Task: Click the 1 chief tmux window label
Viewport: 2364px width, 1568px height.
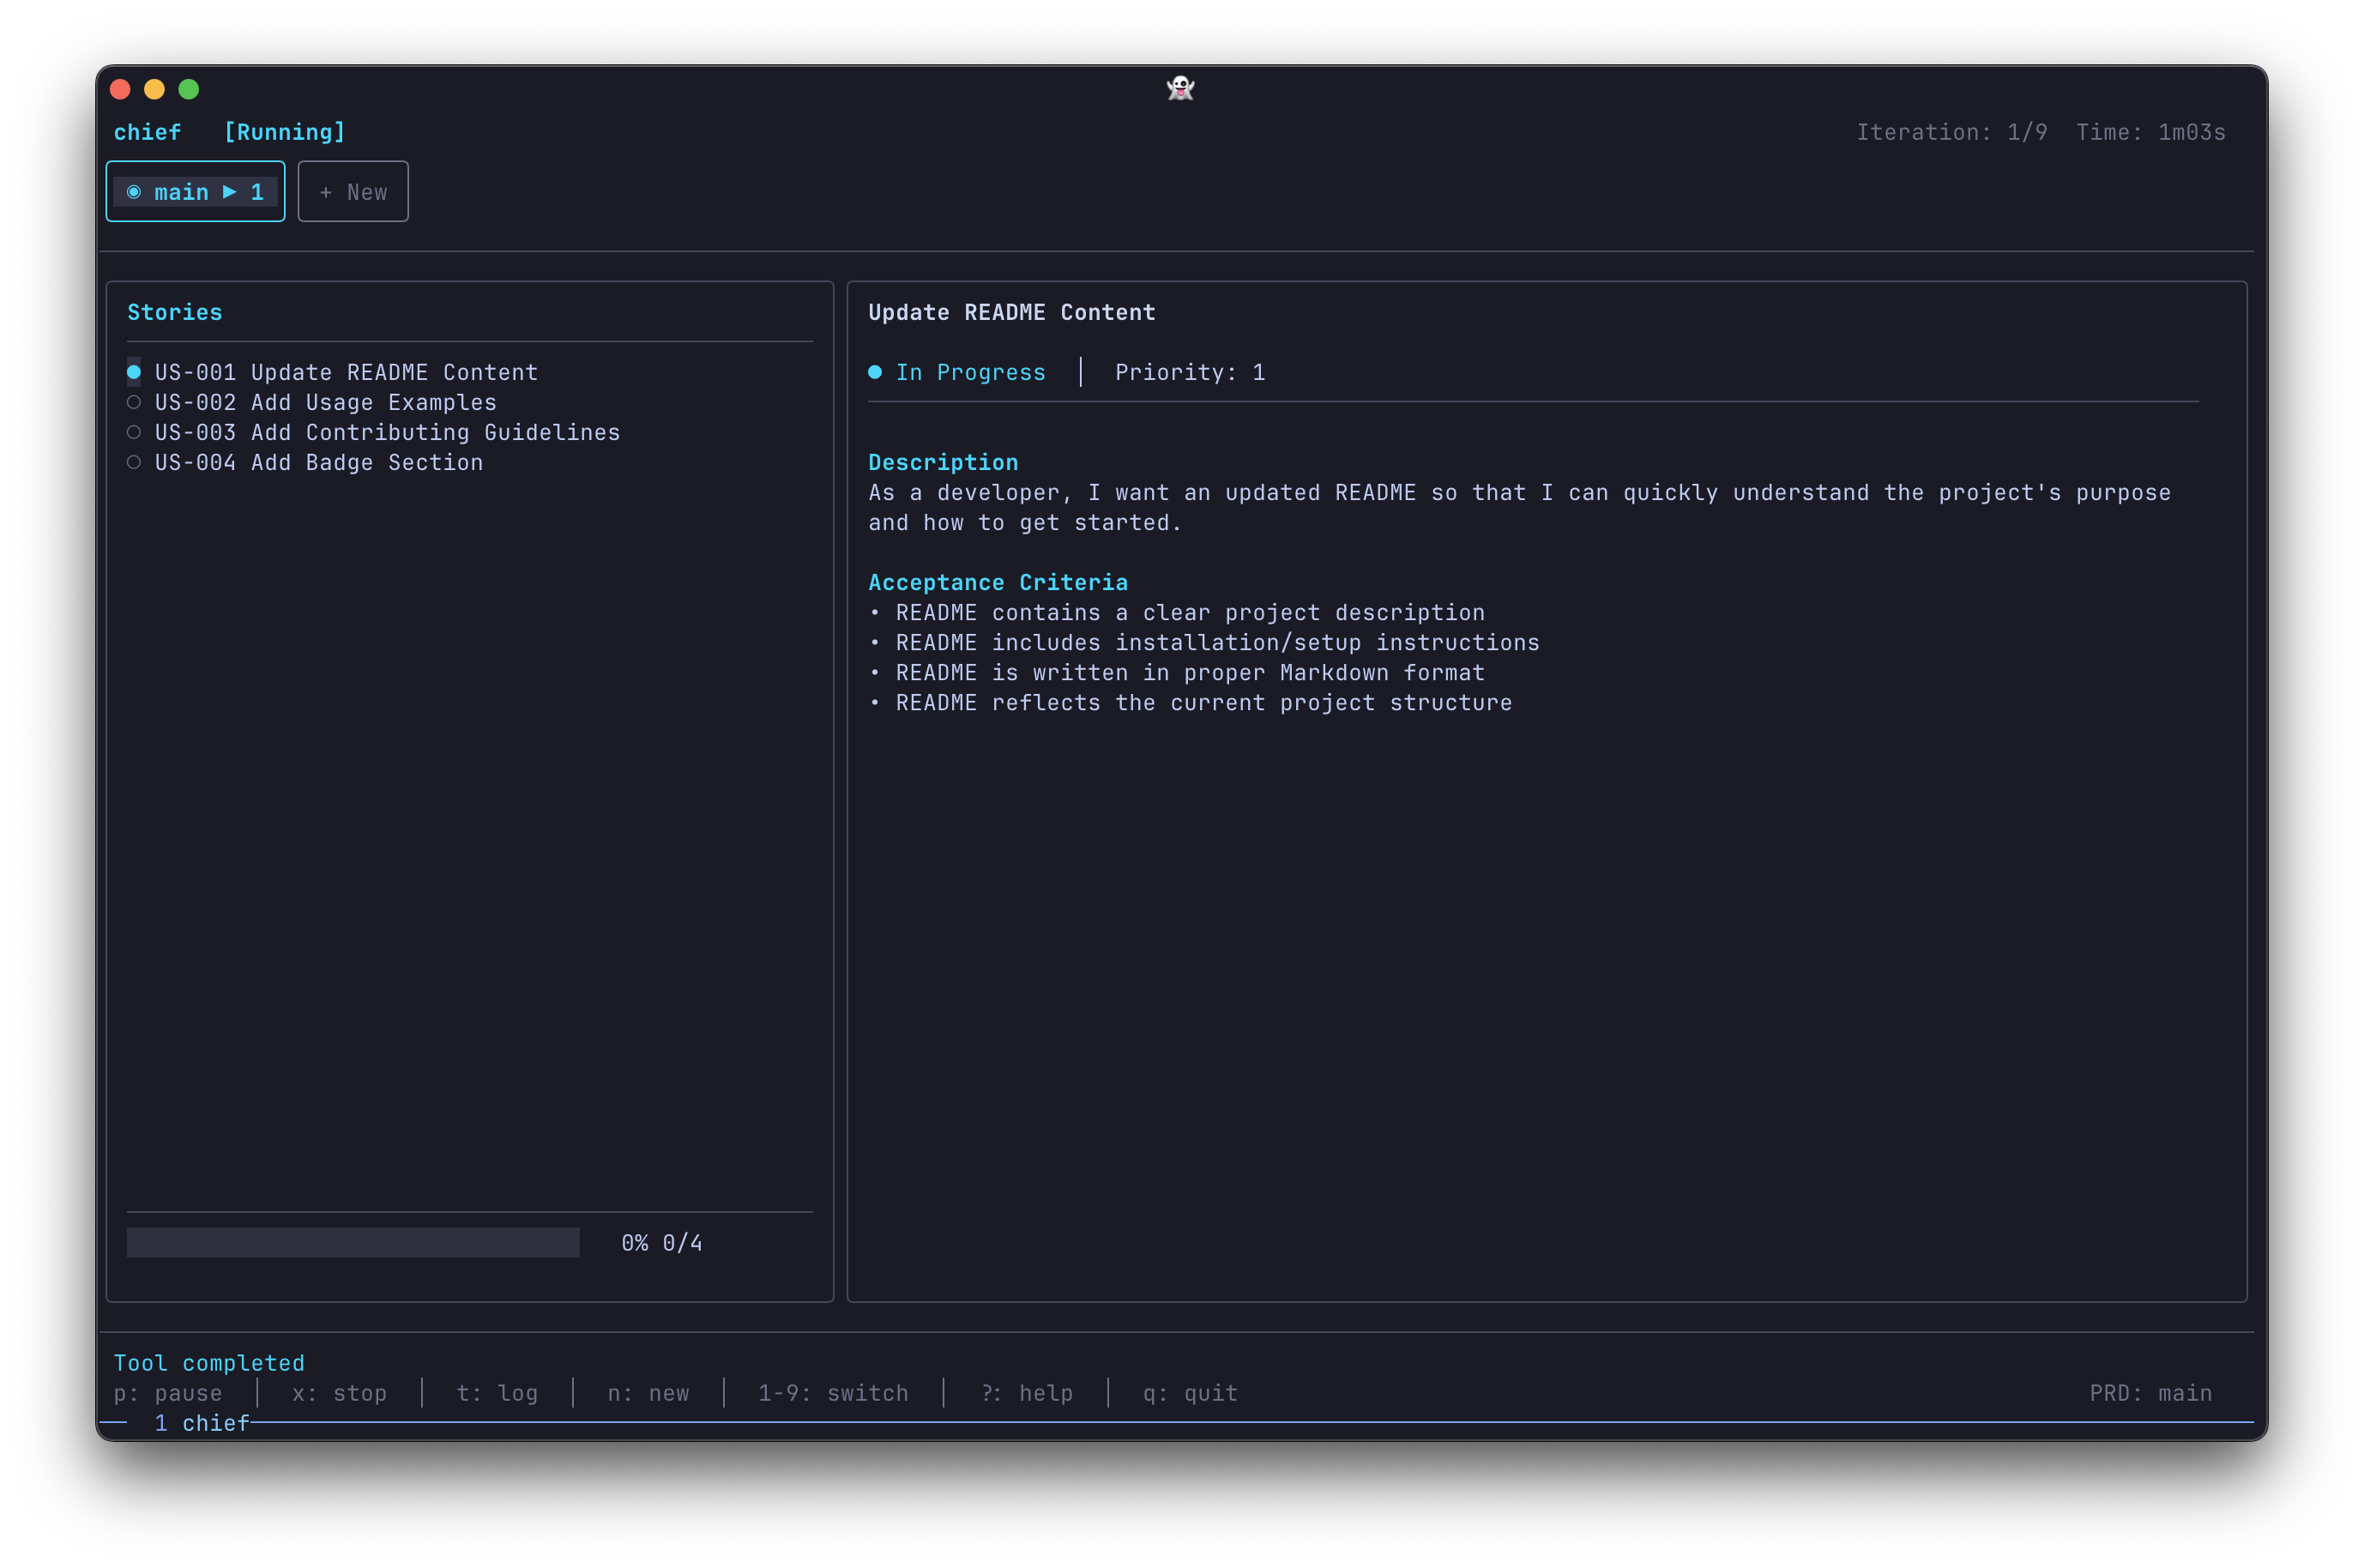Action: tap(202, 1423)
